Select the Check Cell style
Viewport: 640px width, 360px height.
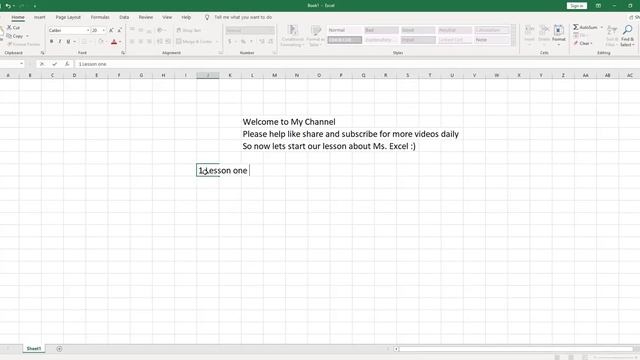(344, 40)
